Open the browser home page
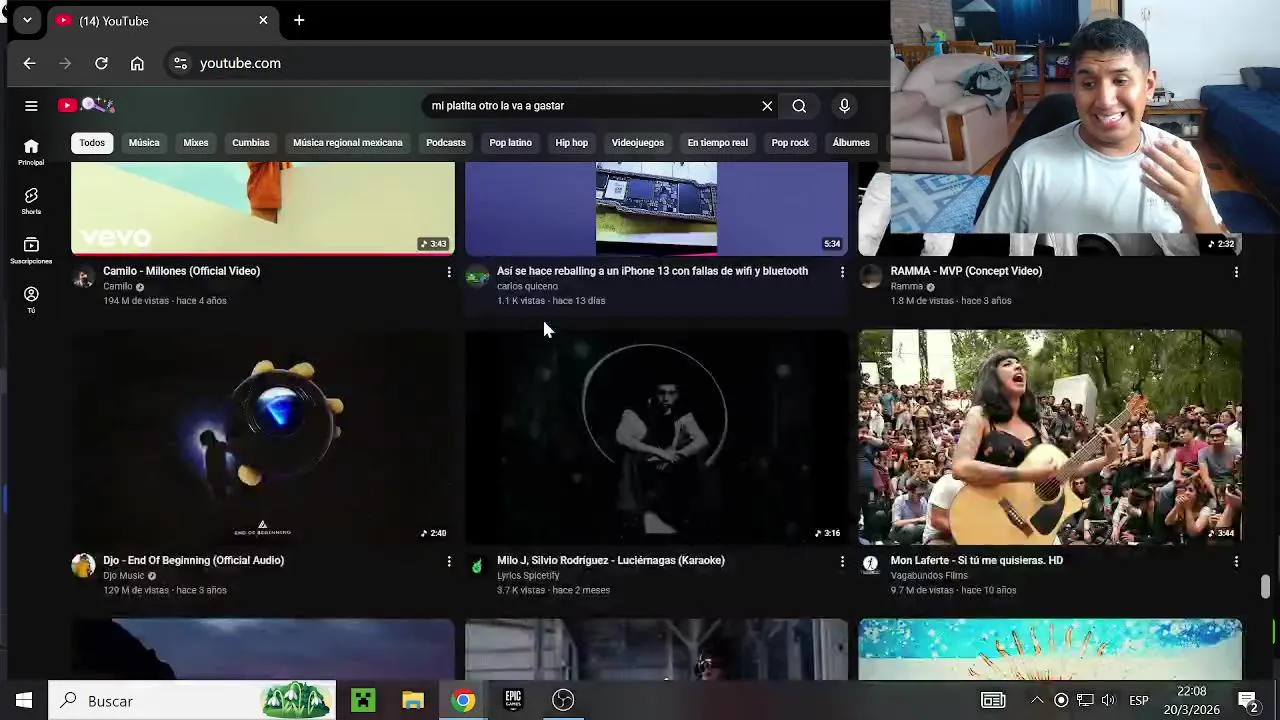This screenshot has width=1280, height=720. [x=137, y=63]
